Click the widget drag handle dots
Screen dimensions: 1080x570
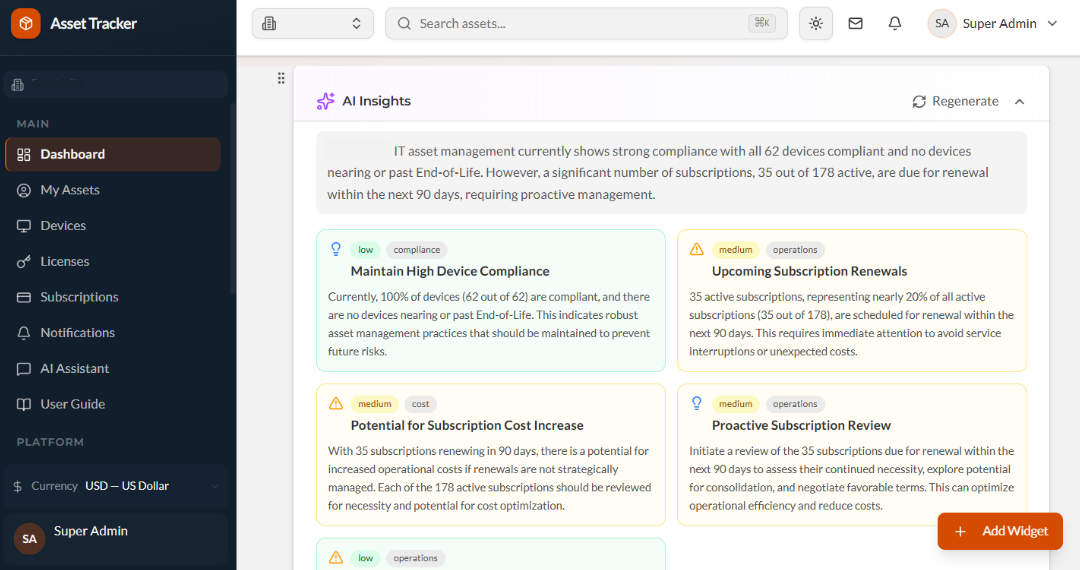point(281,78)
